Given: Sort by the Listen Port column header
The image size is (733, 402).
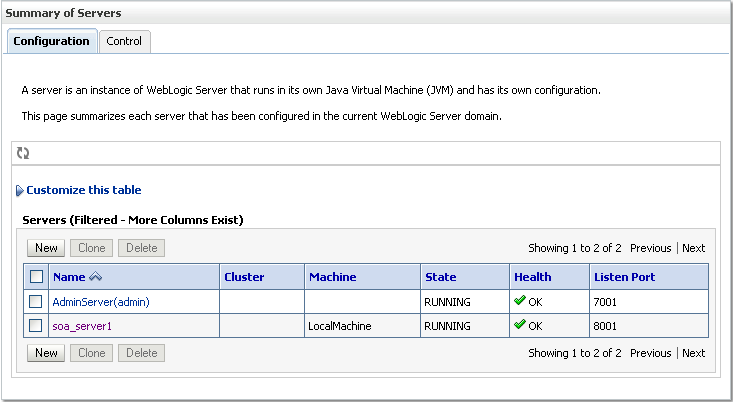Looking at the screenshot, I should tap(625, 277).
